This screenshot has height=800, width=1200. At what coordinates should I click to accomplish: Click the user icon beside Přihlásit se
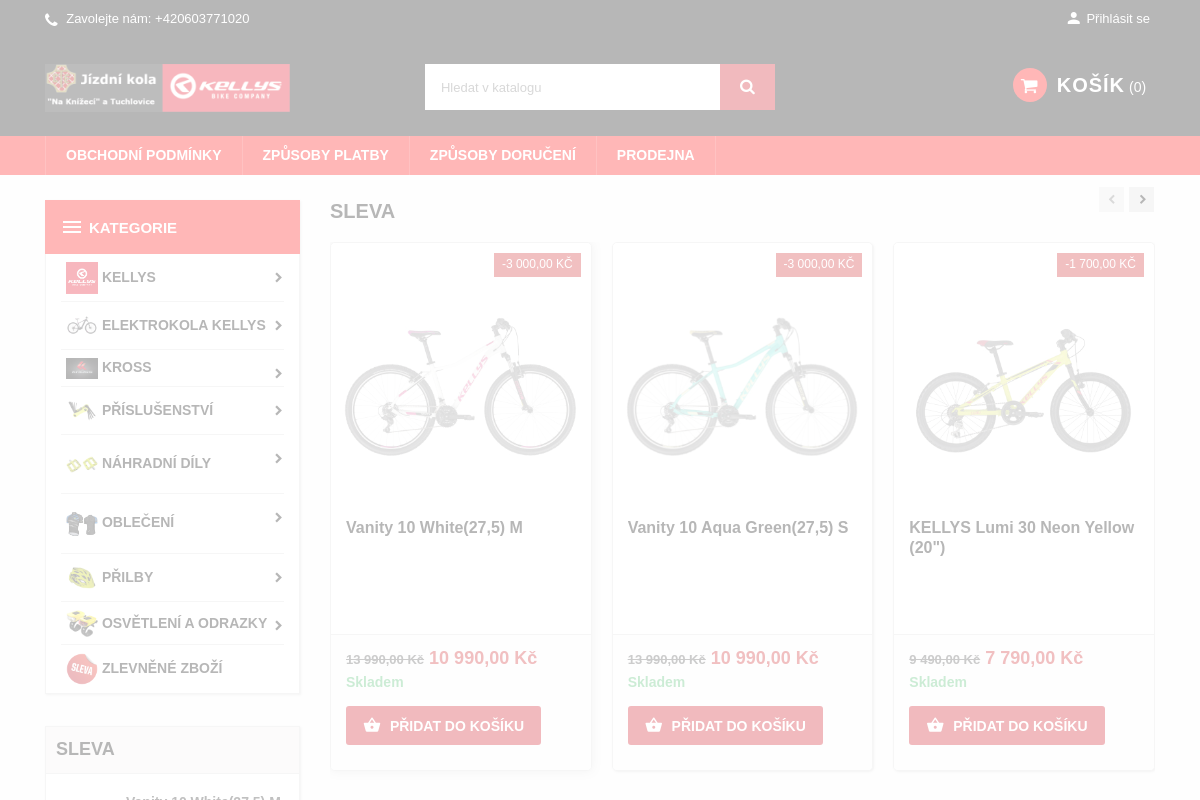(x=1073, y=18)
